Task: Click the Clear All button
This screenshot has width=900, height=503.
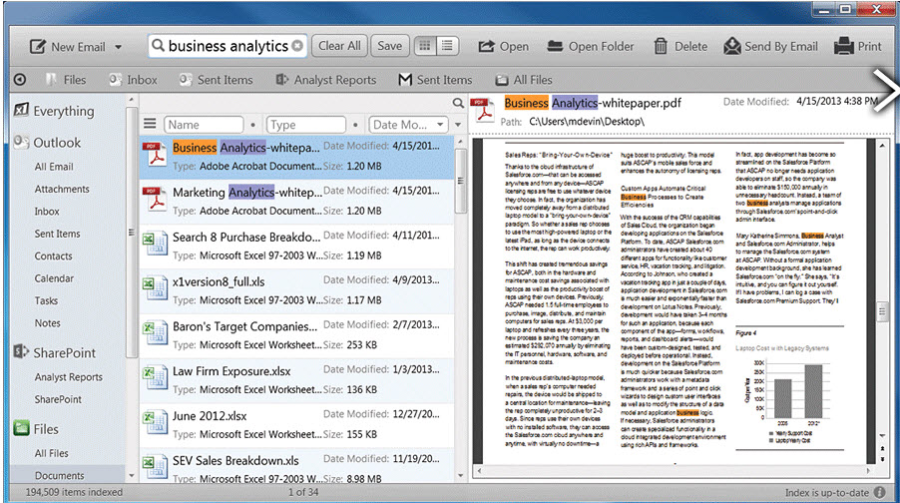Action: click(339, 46)
